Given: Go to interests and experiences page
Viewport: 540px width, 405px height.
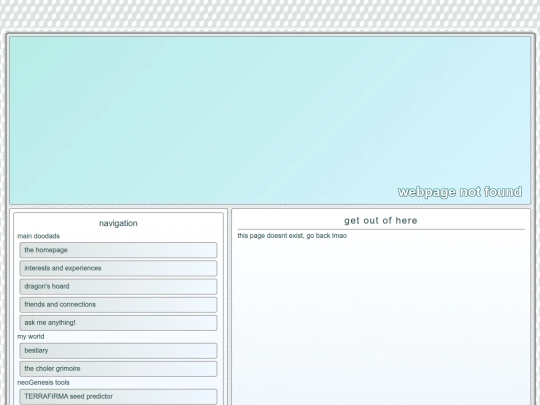Looking at the screenshot, I should [x=118, y=268].
